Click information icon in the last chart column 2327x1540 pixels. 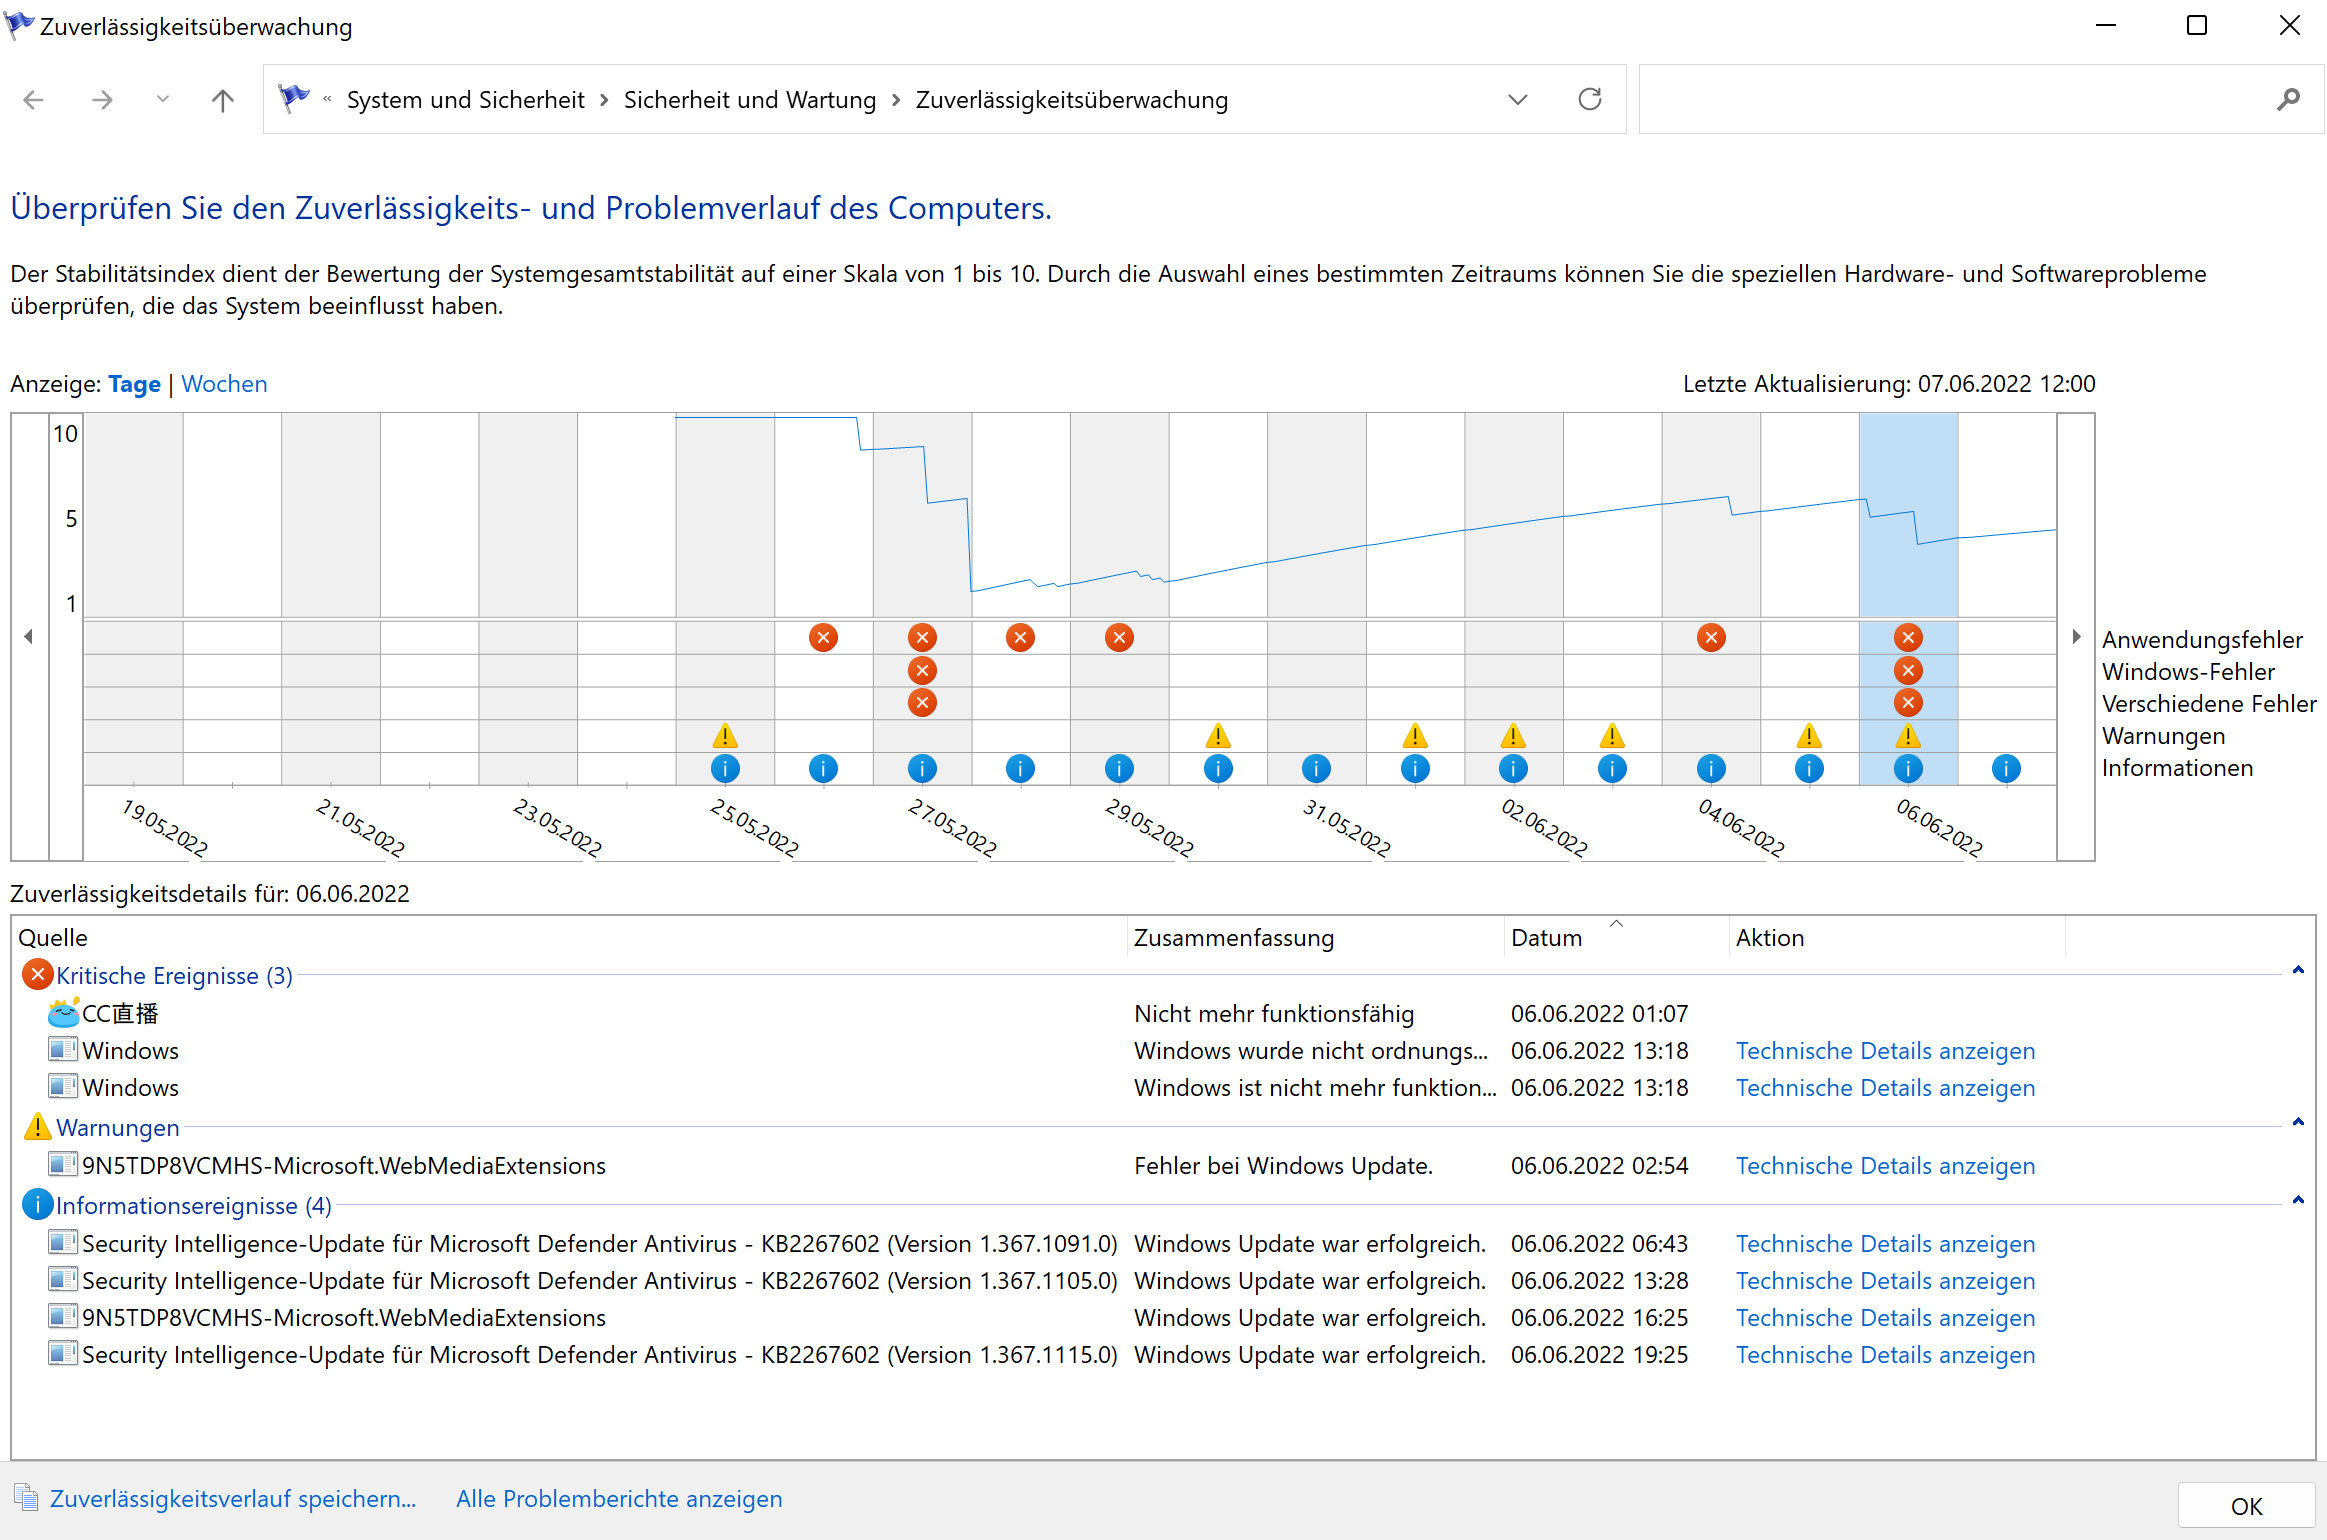[2005, 768]
